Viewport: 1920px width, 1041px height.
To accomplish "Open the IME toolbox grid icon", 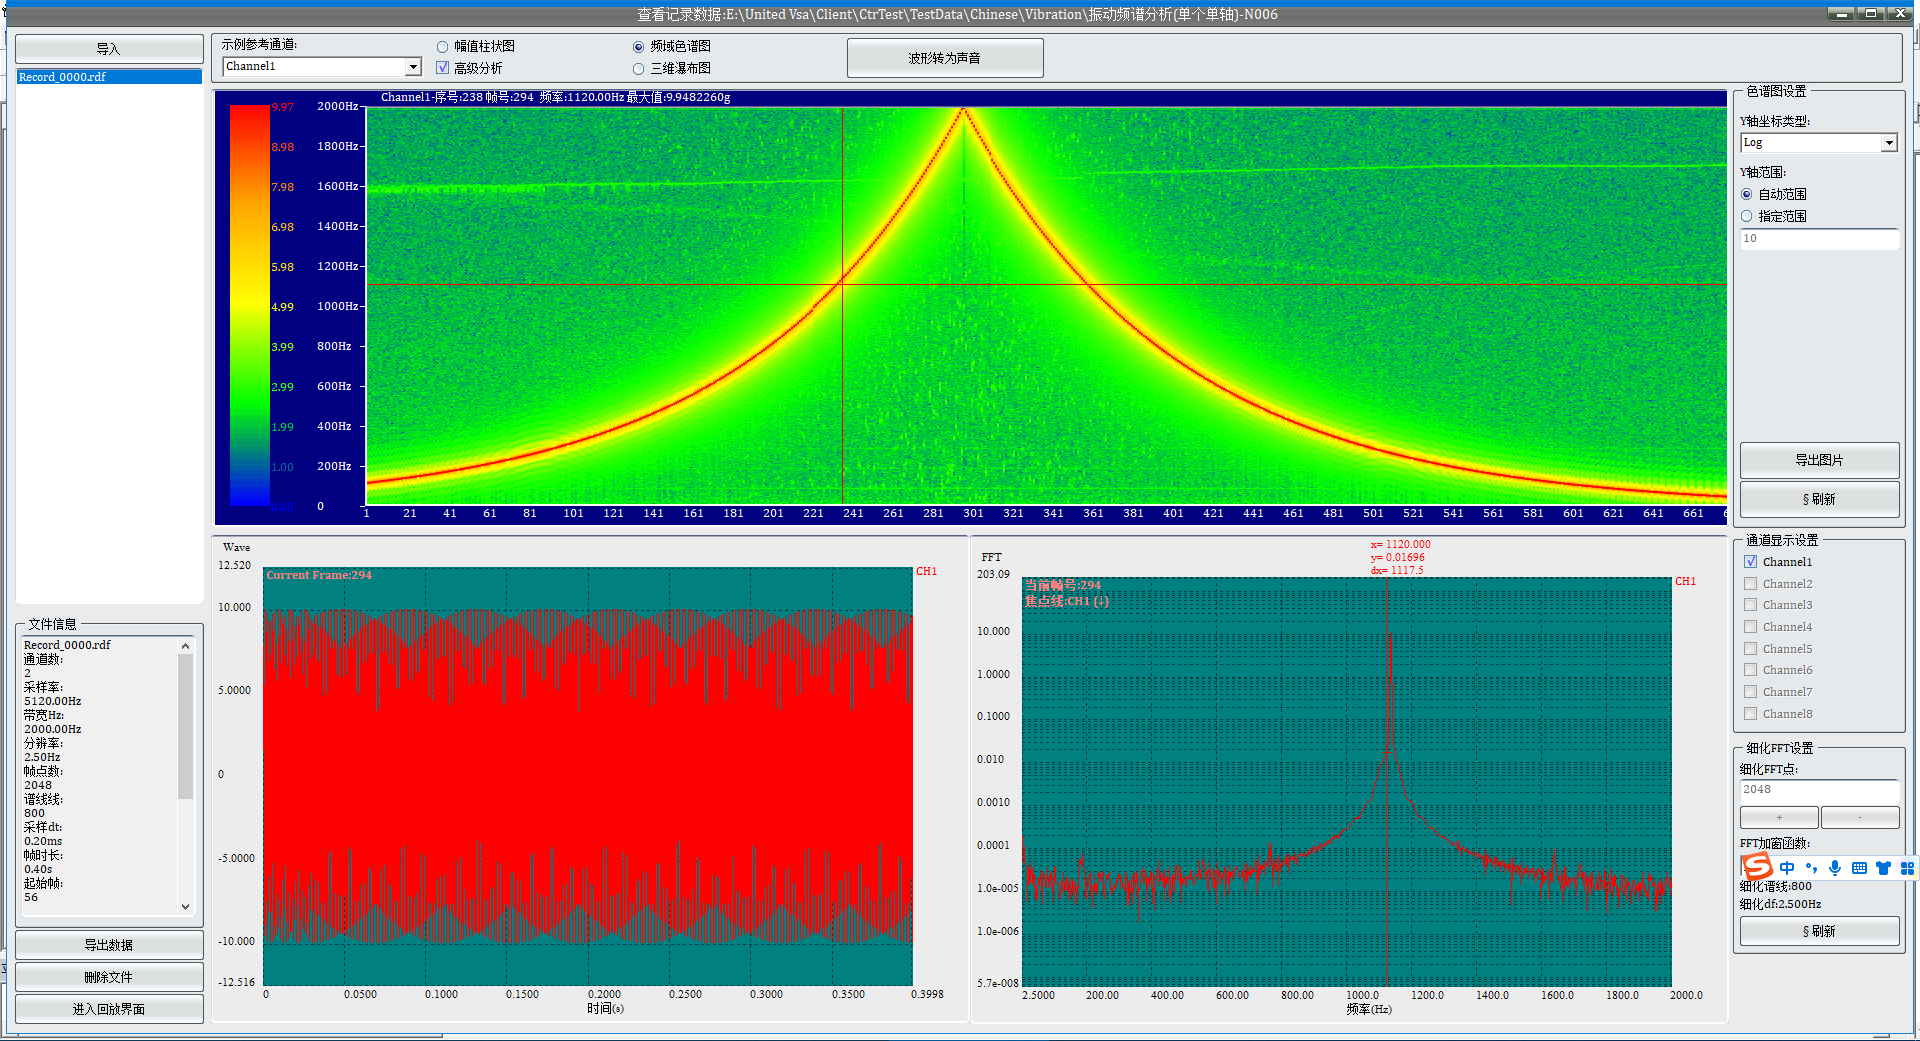I will [x=1906, y=868].
